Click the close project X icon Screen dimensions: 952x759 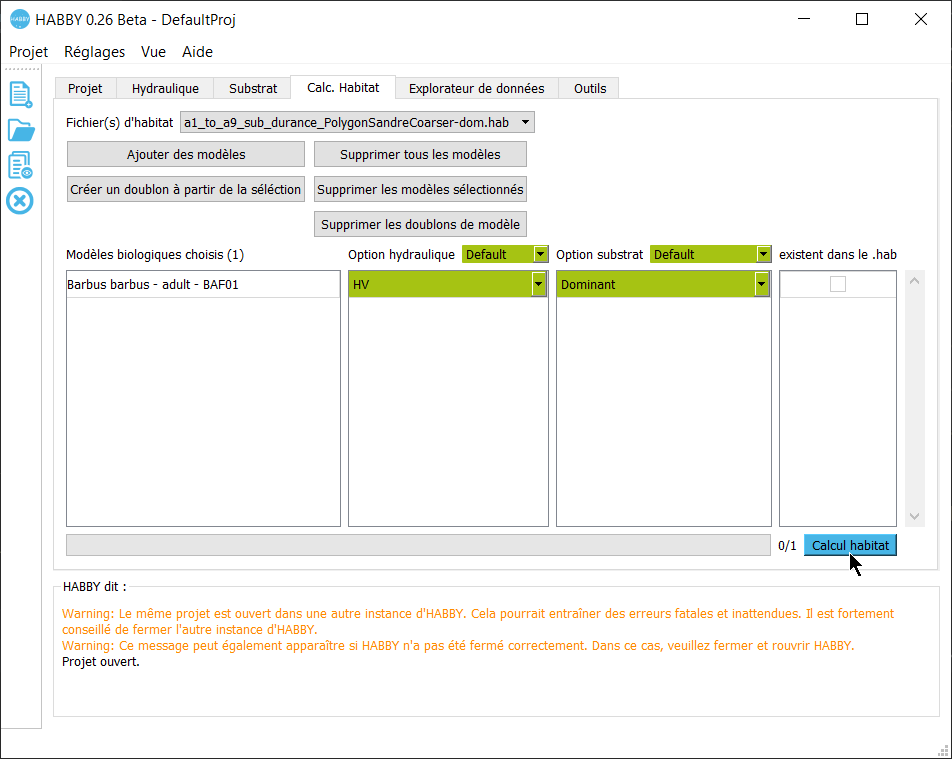click(x=20, y=201)
